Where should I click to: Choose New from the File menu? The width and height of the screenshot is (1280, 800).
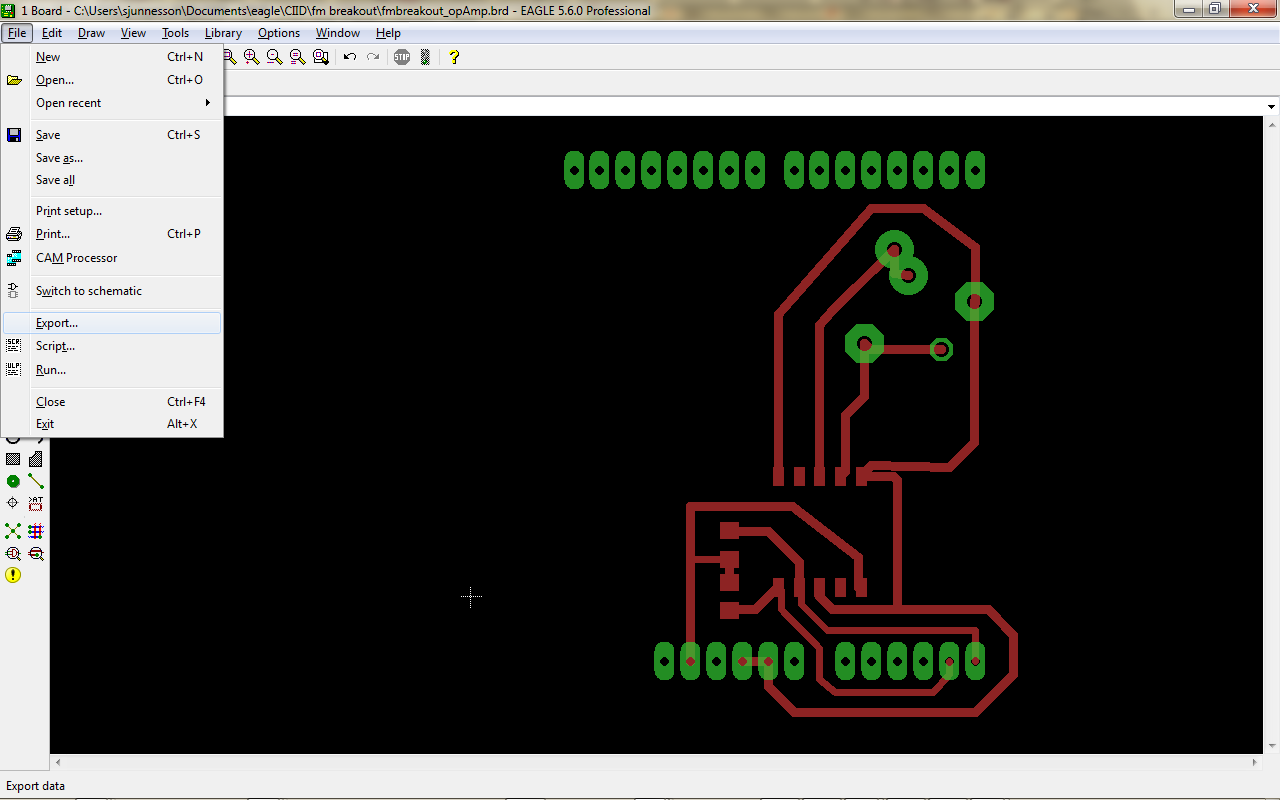[x=112, y=57]
